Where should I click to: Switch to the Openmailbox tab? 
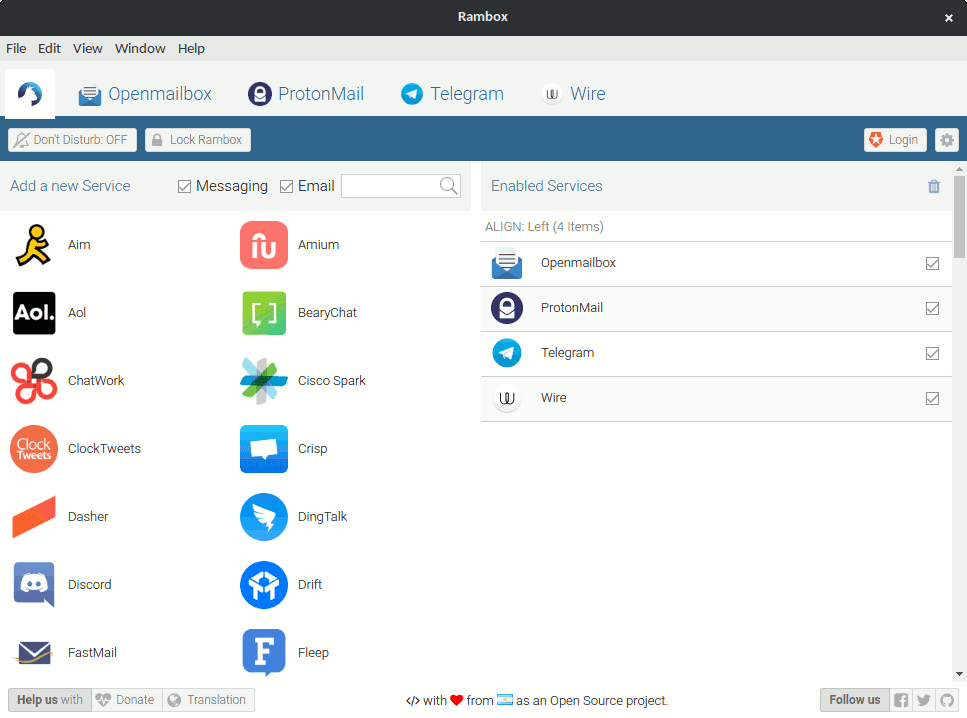(145, 94)
